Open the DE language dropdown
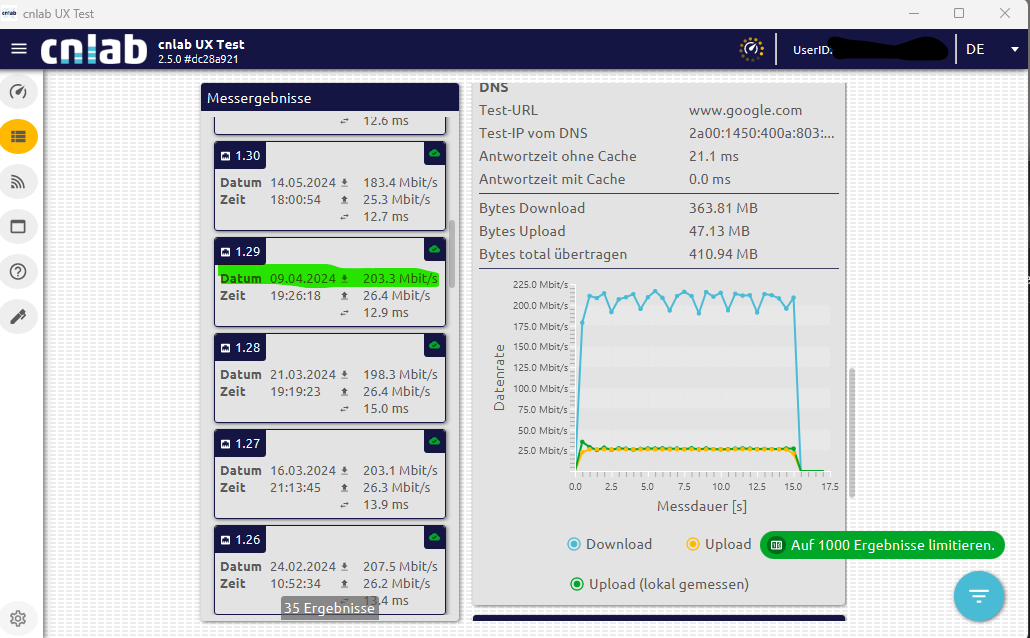 990,49
